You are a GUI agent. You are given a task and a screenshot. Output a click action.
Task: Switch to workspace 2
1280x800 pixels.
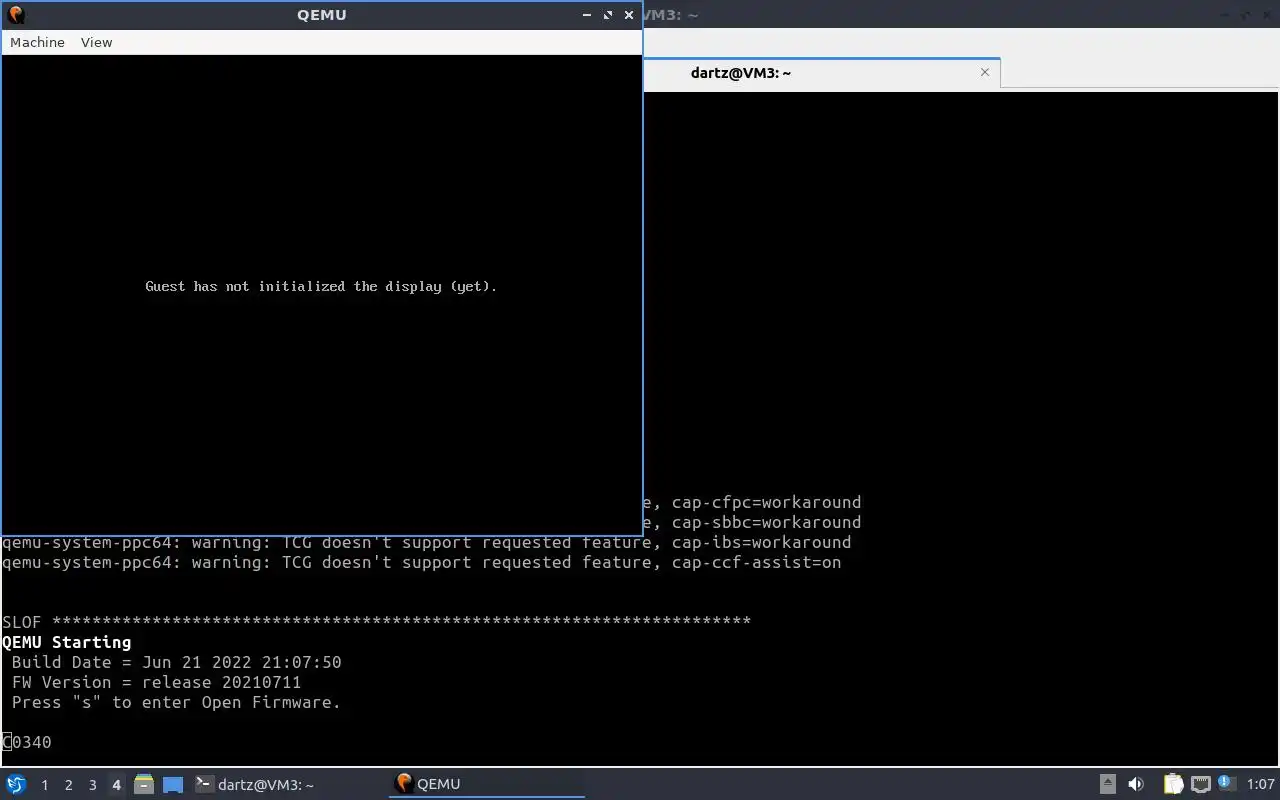click(68, 785)
